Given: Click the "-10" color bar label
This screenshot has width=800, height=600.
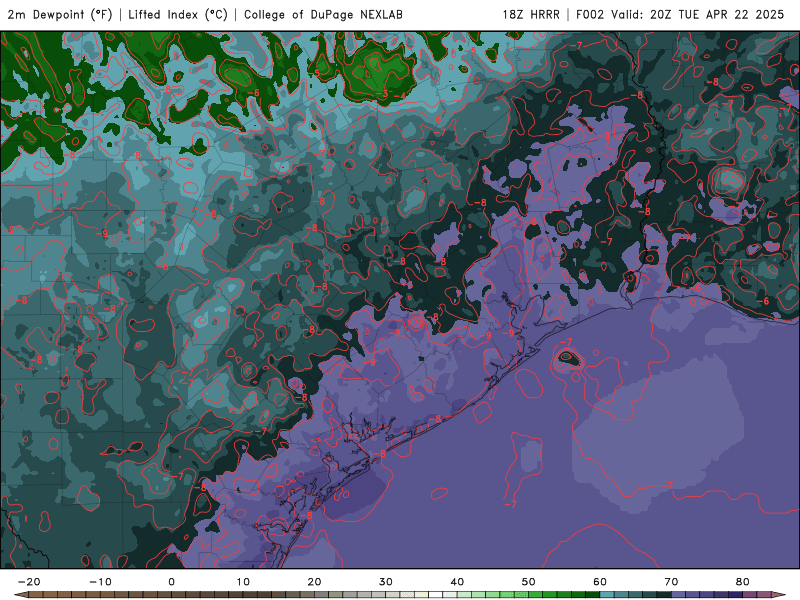Looking at the screenshot, I should [100, 582].
